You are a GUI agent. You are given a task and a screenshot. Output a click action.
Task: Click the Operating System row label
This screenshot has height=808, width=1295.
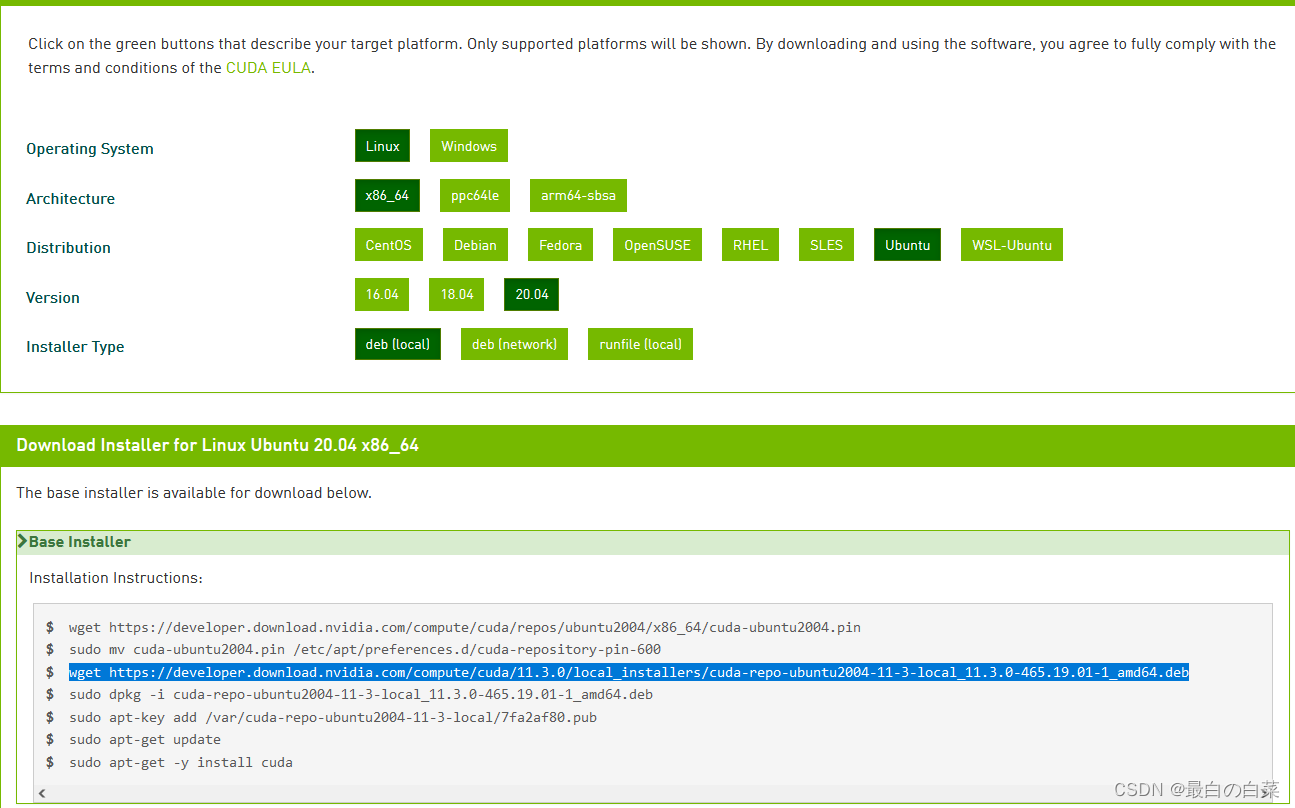(90, 149)
